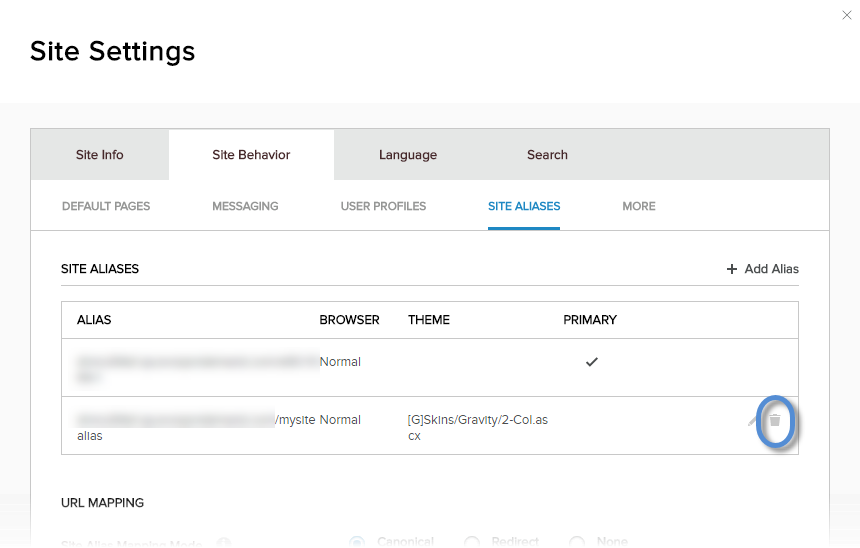Click the Browser column header
The height and width of the screenshot is (548, 860).
pos(349,320)
